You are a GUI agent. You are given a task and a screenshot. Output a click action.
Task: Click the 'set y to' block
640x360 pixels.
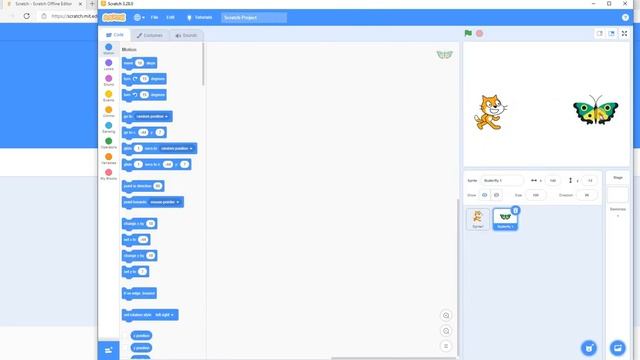coord(135,272)
